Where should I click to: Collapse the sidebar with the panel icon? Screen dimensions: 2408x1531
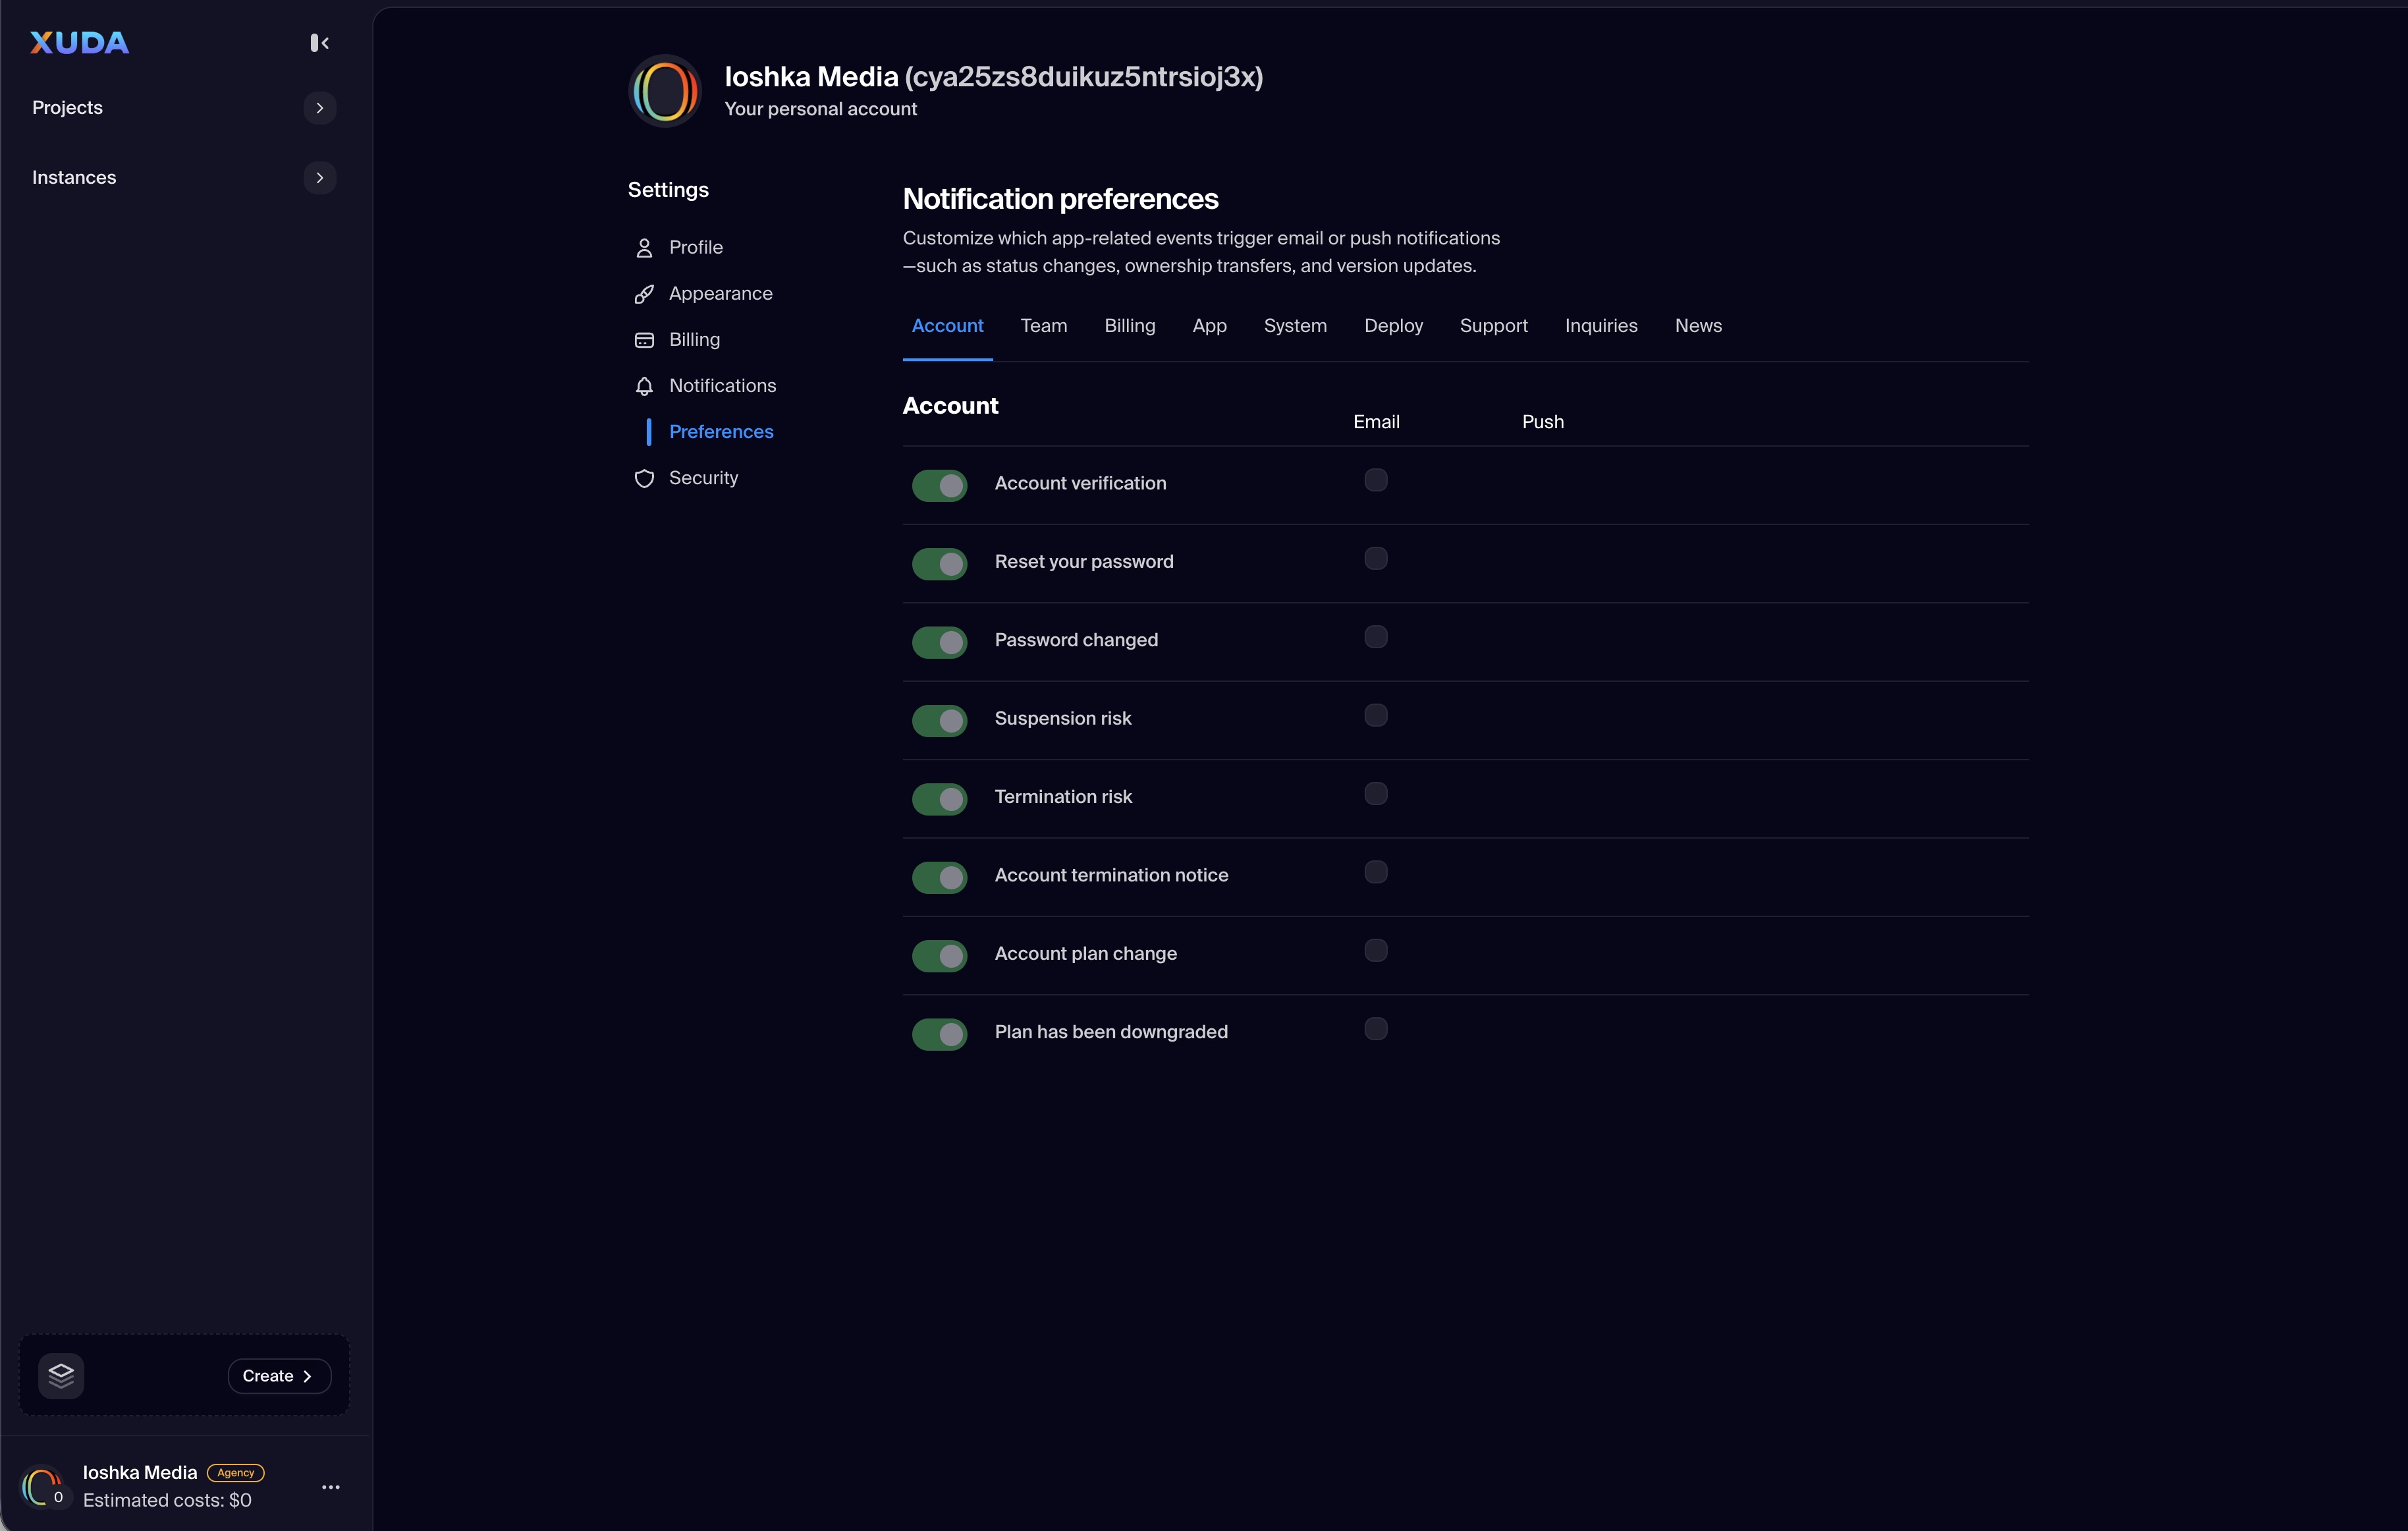(x=319, y=43)
